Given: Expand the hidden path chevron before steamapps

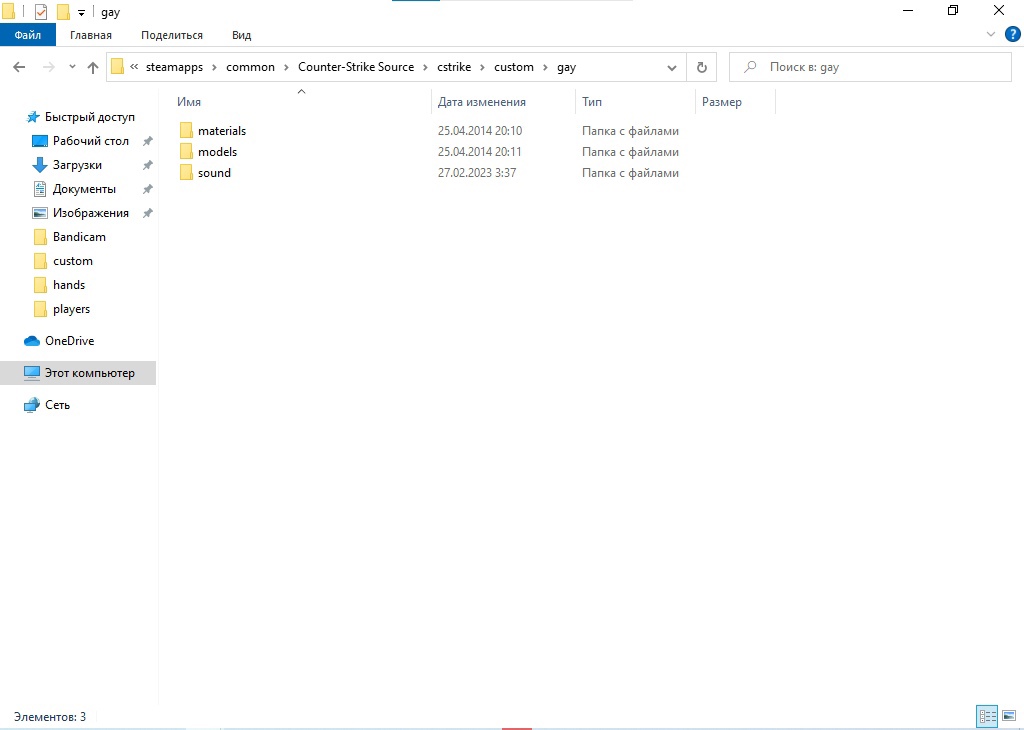Looking at the screenshot, I should (134, 67).
